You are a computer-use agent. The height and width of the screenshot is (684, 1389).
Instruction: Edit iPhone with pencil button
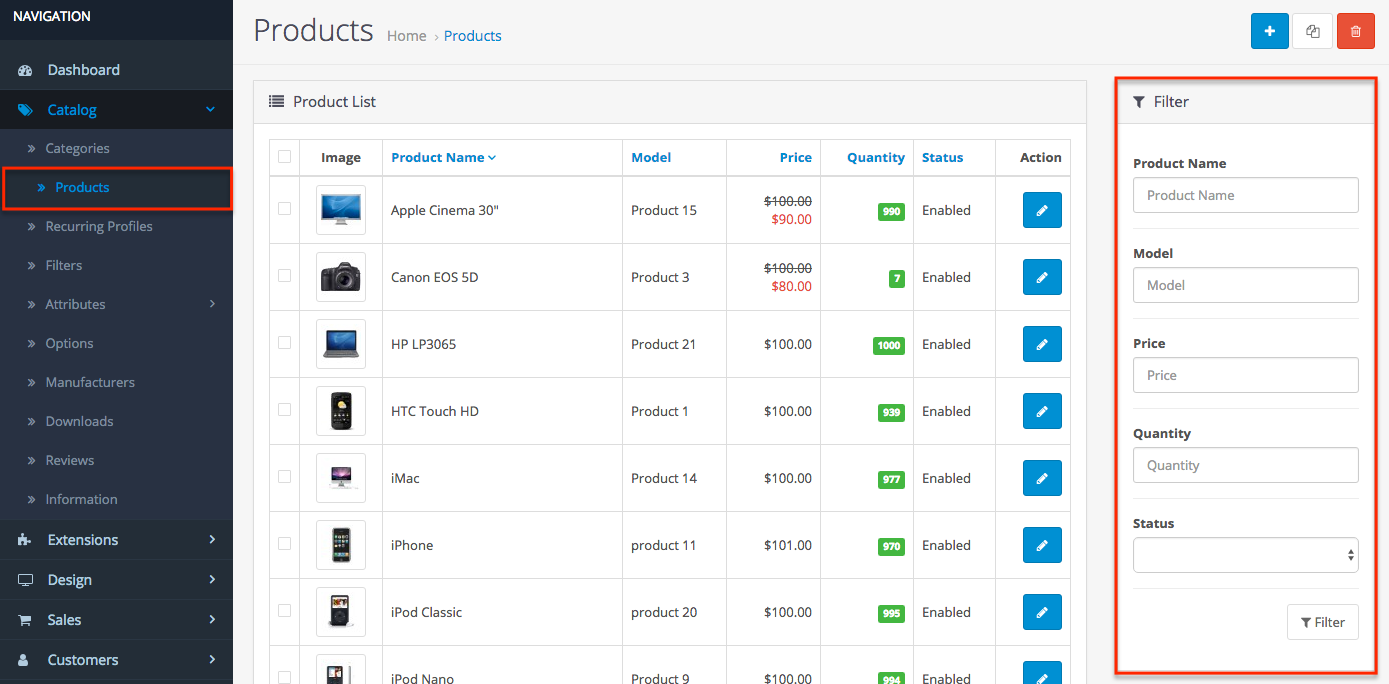click(1042, 545)
